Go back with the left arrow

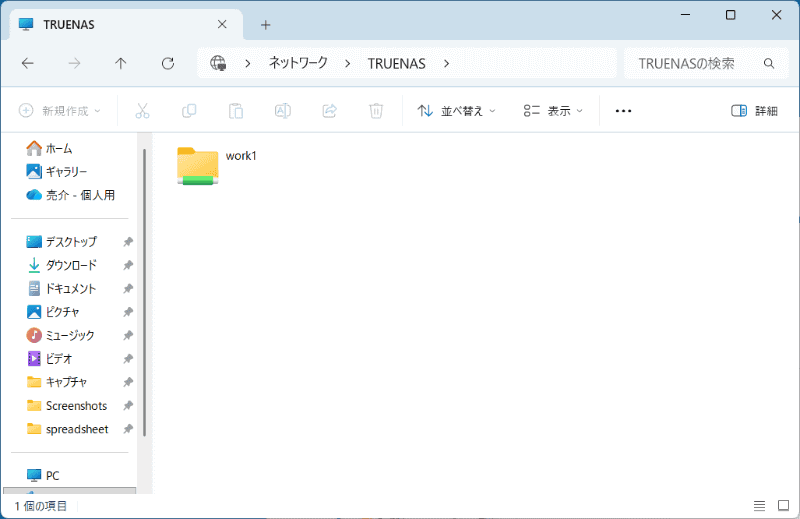28,63
